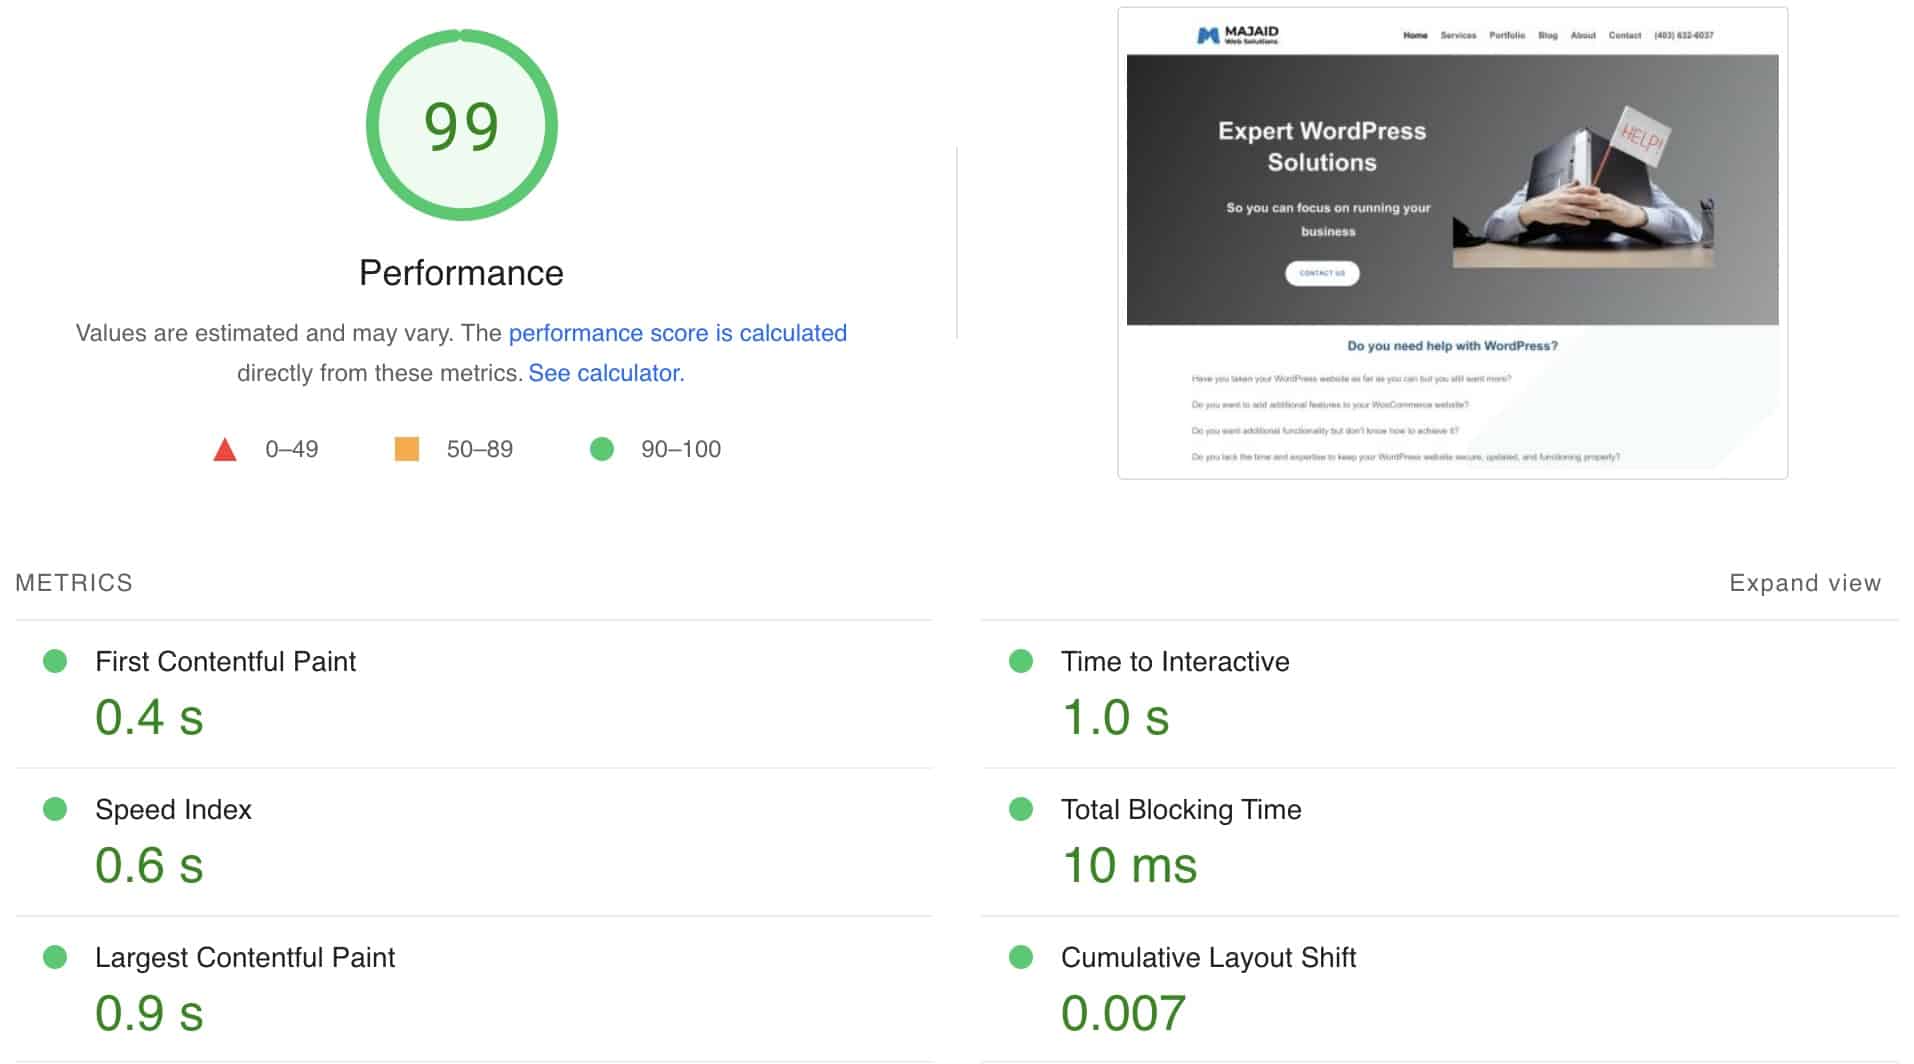Select the Speed Index label

point(173,809)
